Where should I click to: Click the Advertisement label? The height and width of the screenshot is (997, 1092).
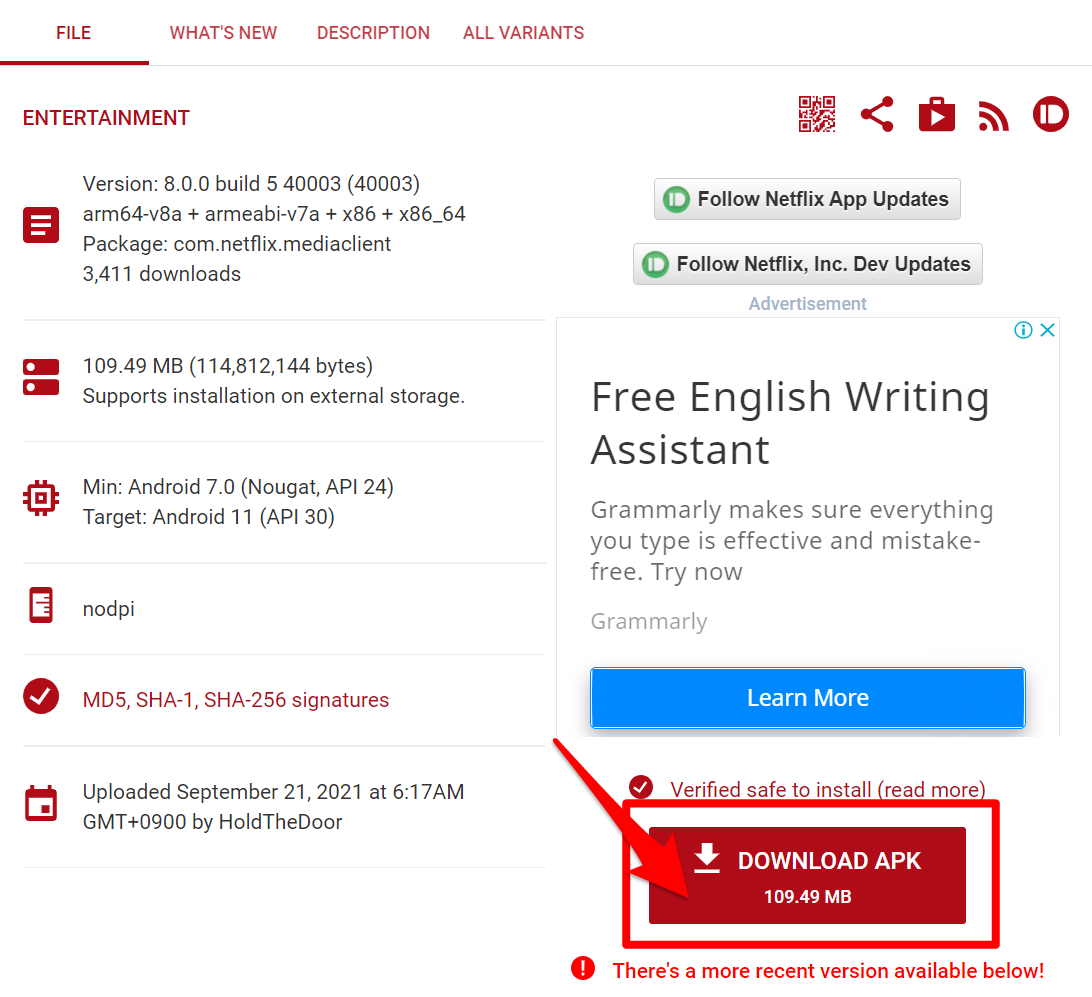[807, 304]
